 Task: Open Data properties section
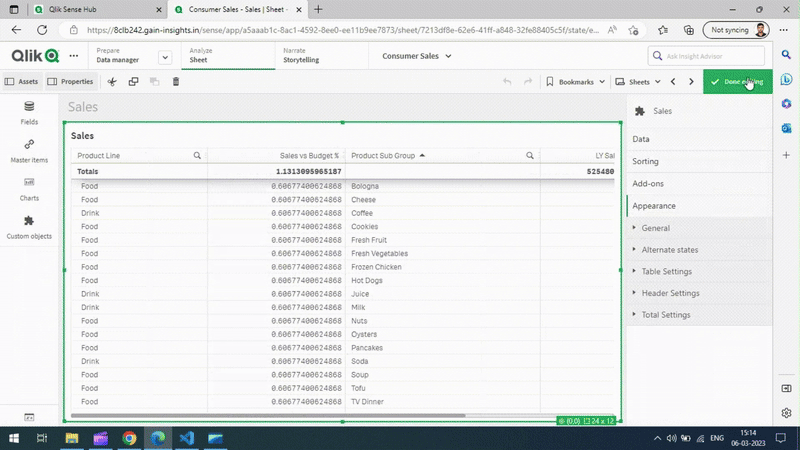pyautogui.click(x=699, y=139)
